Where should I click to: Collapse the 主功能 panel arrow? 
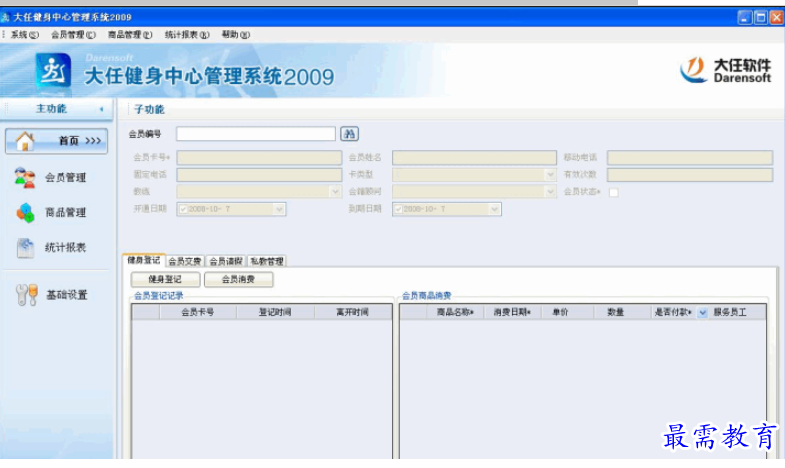pos(102,109)
